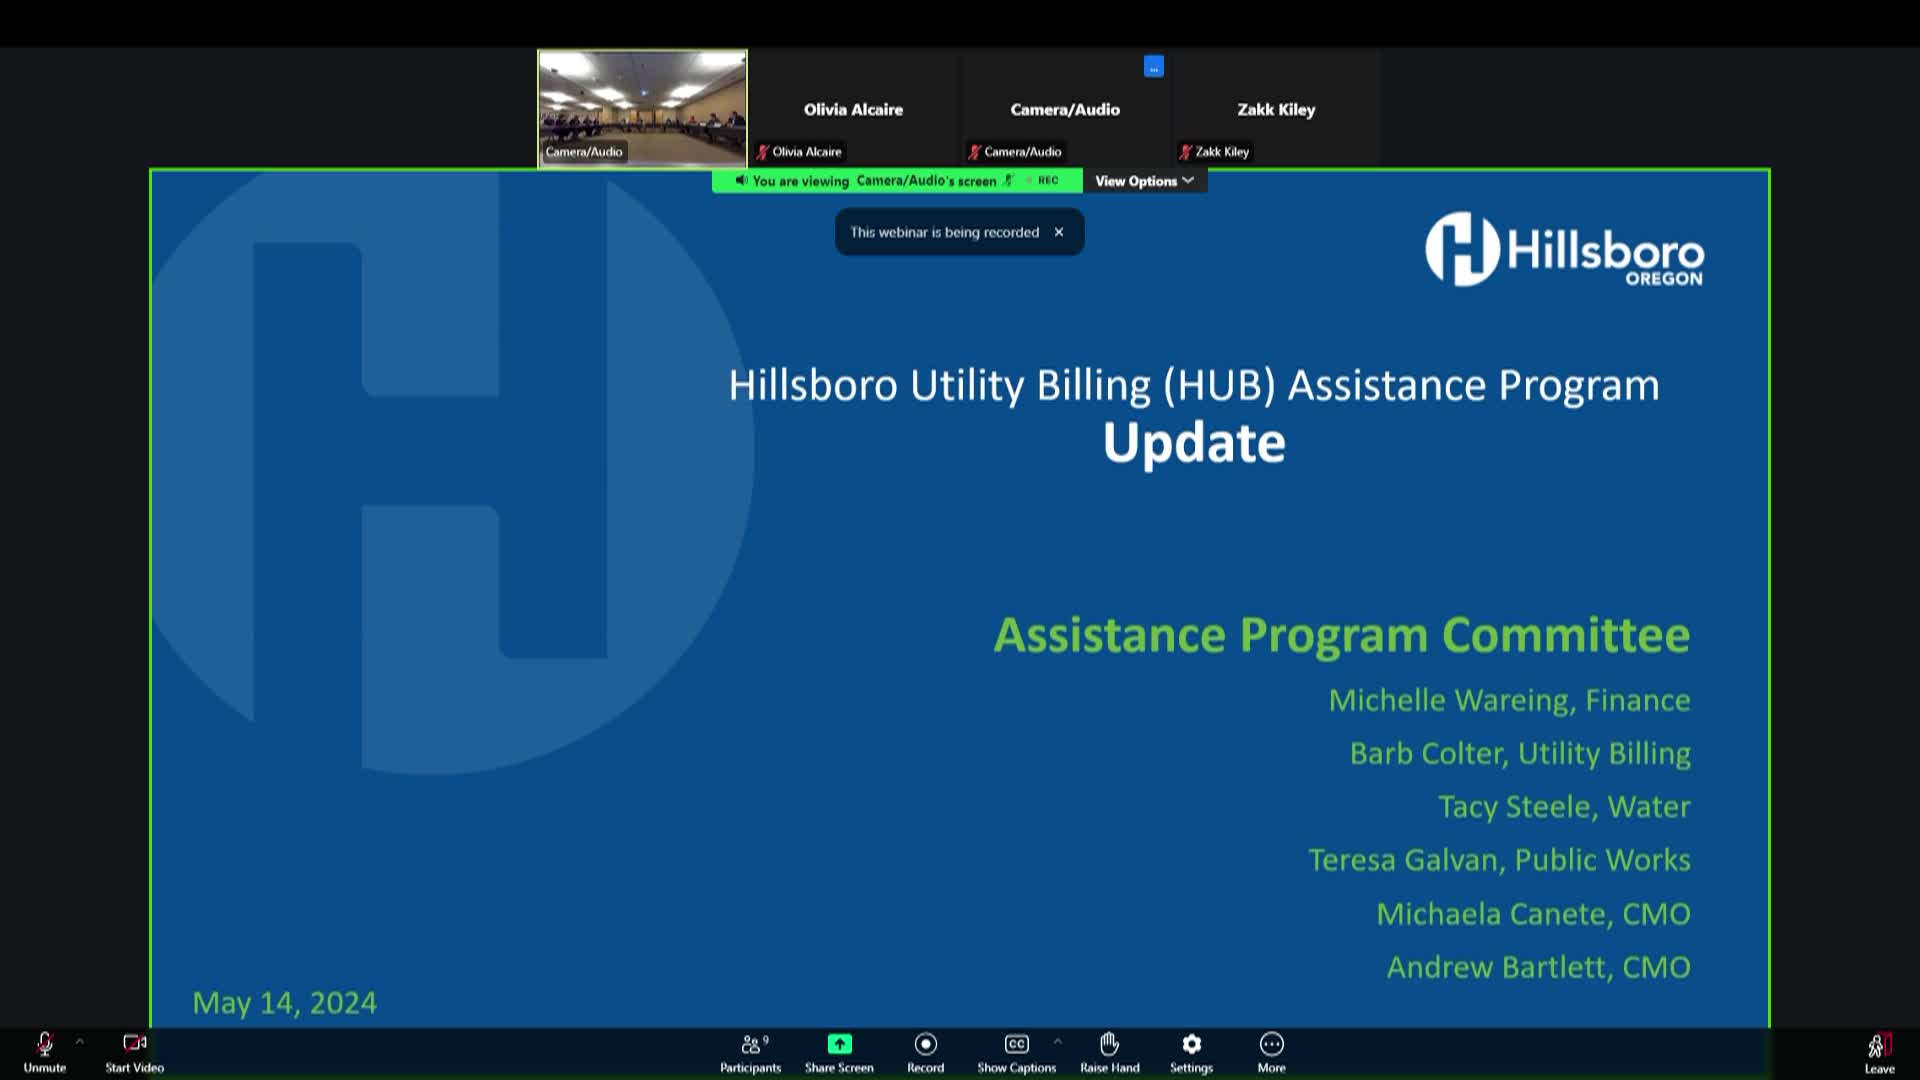Image resolution: width=1920 pixels, height=1080 pixels.
Task: Expand caption options arrow beside Show Captions
Action: pyautogui.click(x=1057, y=1041)
